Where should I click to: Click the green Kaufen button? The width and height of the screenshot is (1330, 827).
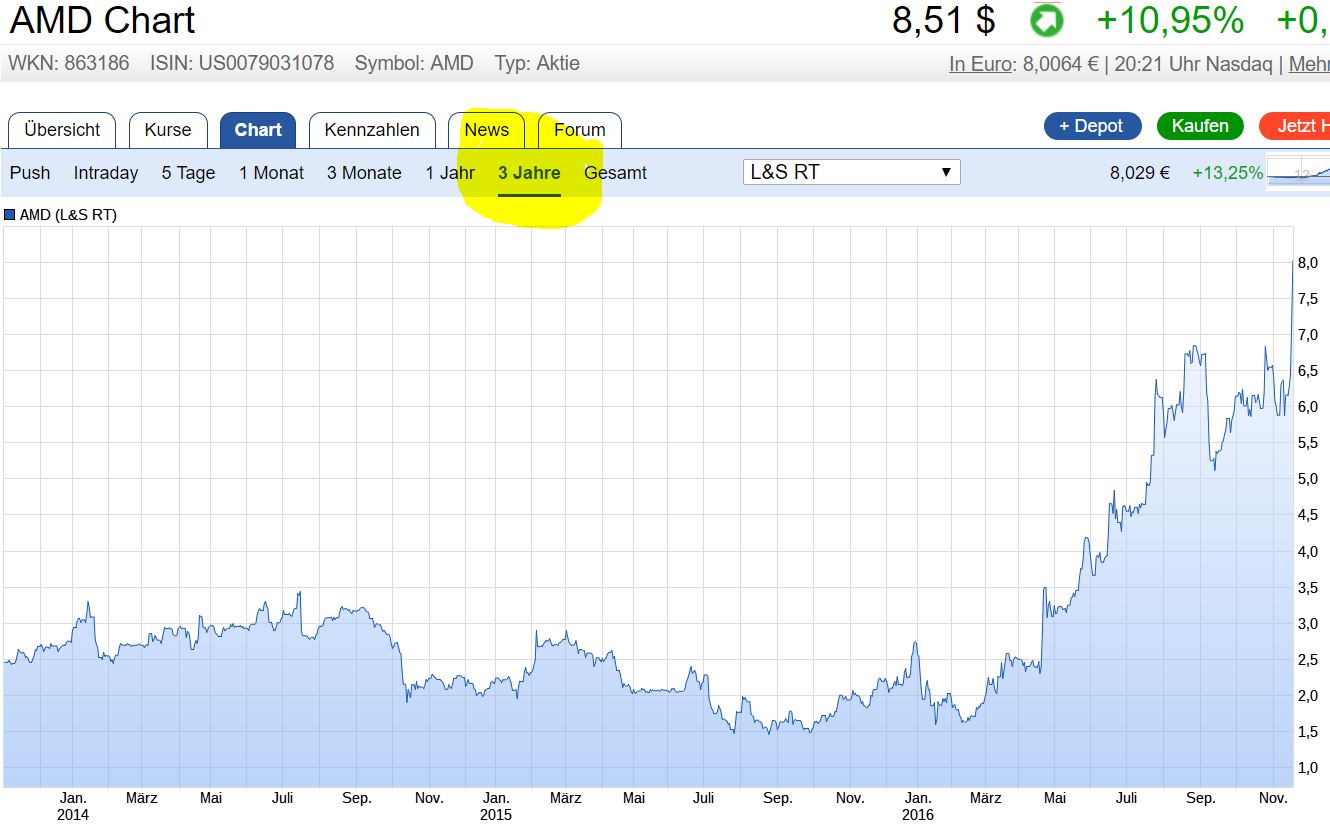(1200, 126)
